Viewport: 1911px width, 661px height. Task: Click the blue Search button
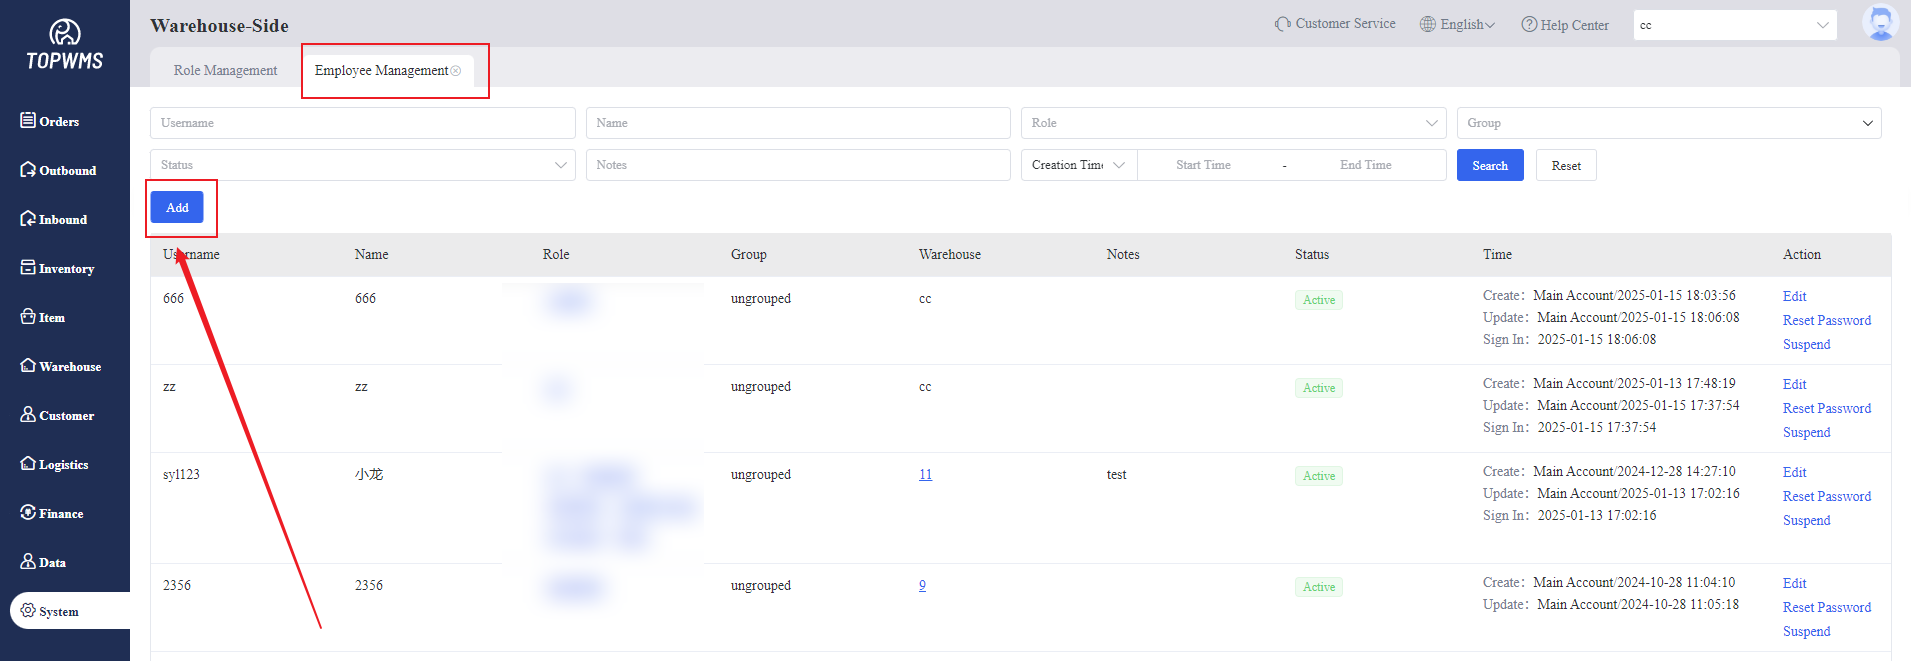(1489, 166)
